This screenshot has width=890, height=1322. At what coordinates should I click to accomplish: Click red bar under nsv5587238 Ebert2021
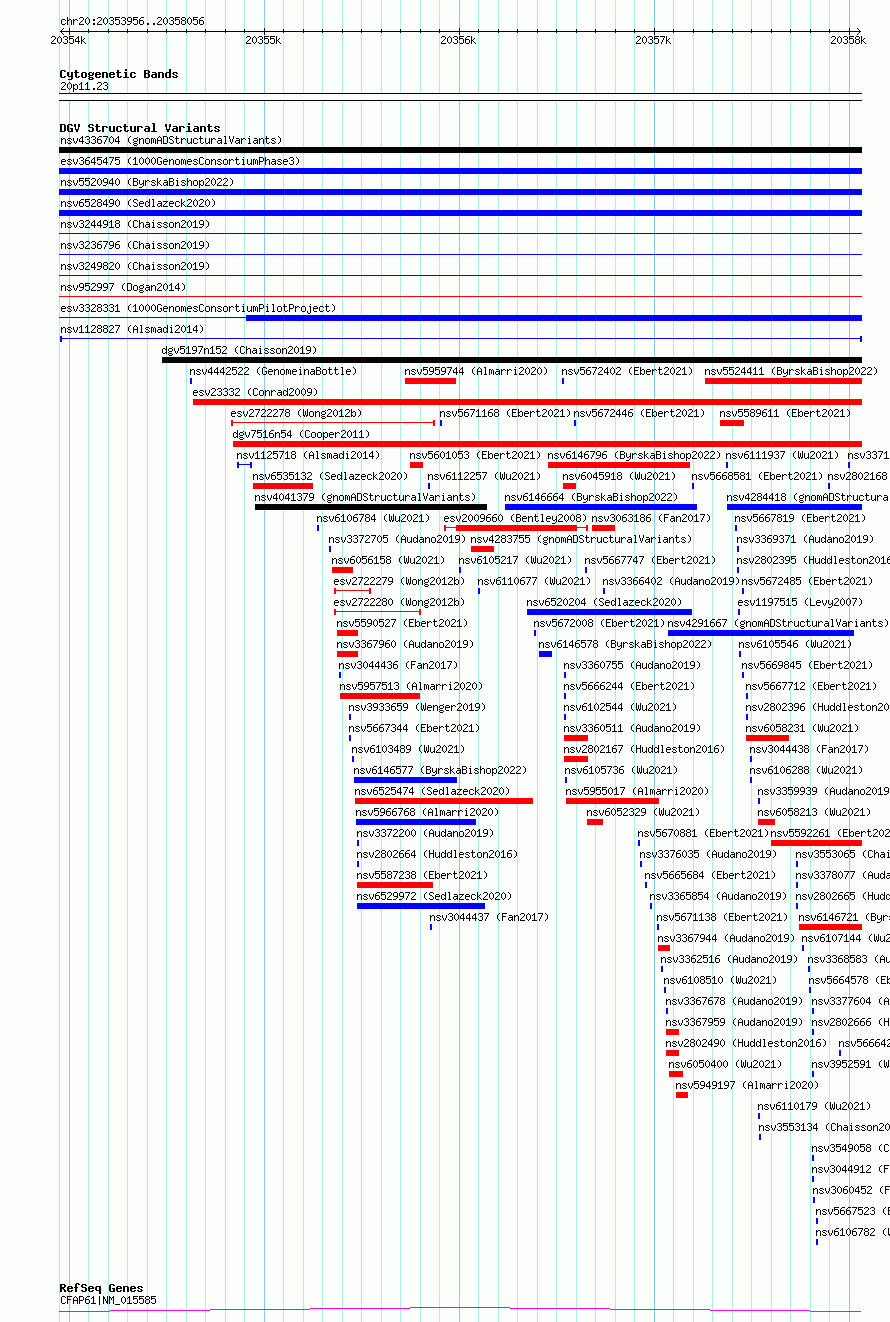coord(395,885)
